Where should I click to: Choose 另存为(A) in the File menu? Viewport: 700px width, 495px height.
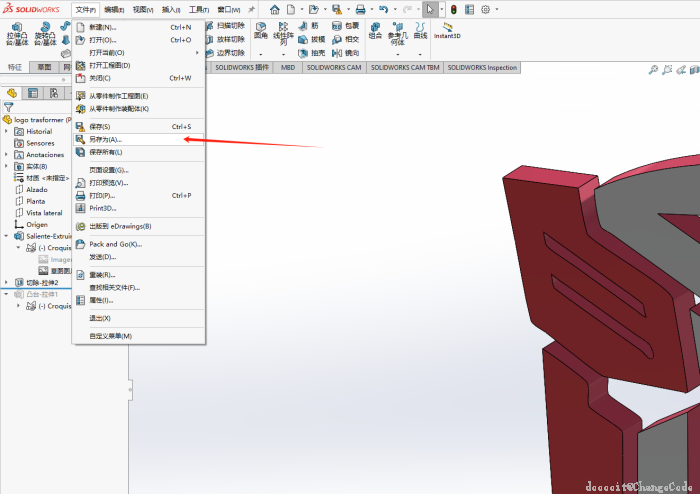(x=105, y=140)
